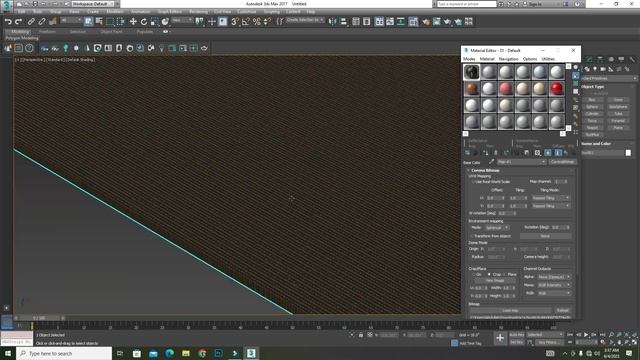Open the Alpha channel output dropdown
The image size is (640, 360).
pos(554,277)
